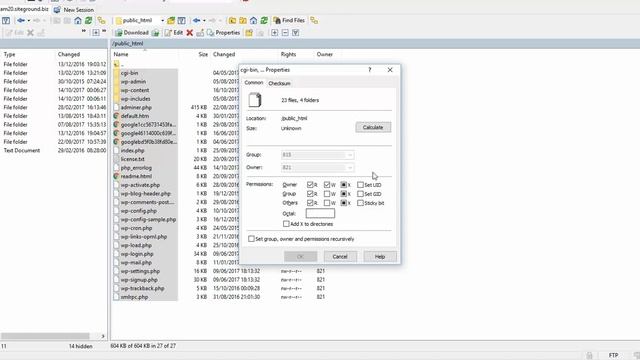Click the local panel filter icon

[x=6, y=20]
